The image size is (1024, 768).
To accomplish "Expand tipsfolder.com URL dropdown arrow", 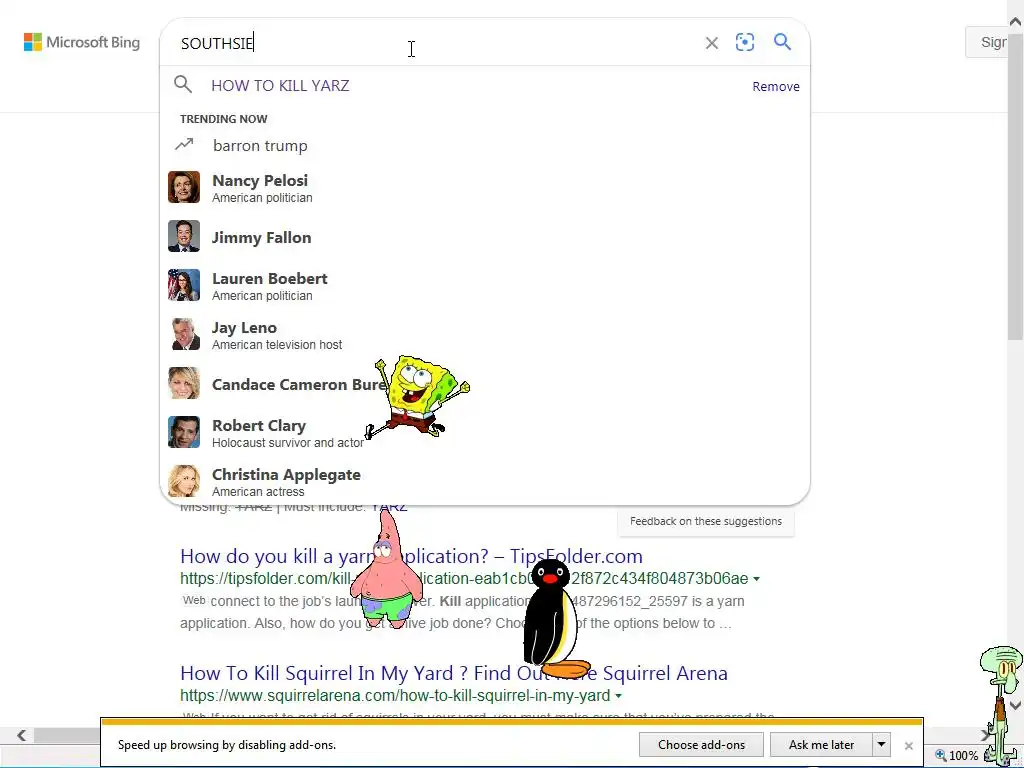I will coord(756,579).
